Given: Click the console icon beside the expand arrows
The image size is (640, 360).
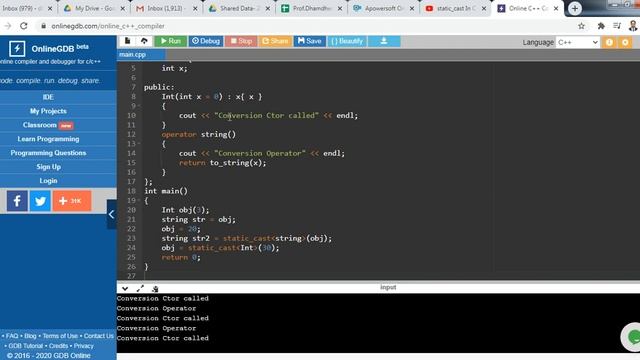Looking at the screenshot, I should [155, 289].
